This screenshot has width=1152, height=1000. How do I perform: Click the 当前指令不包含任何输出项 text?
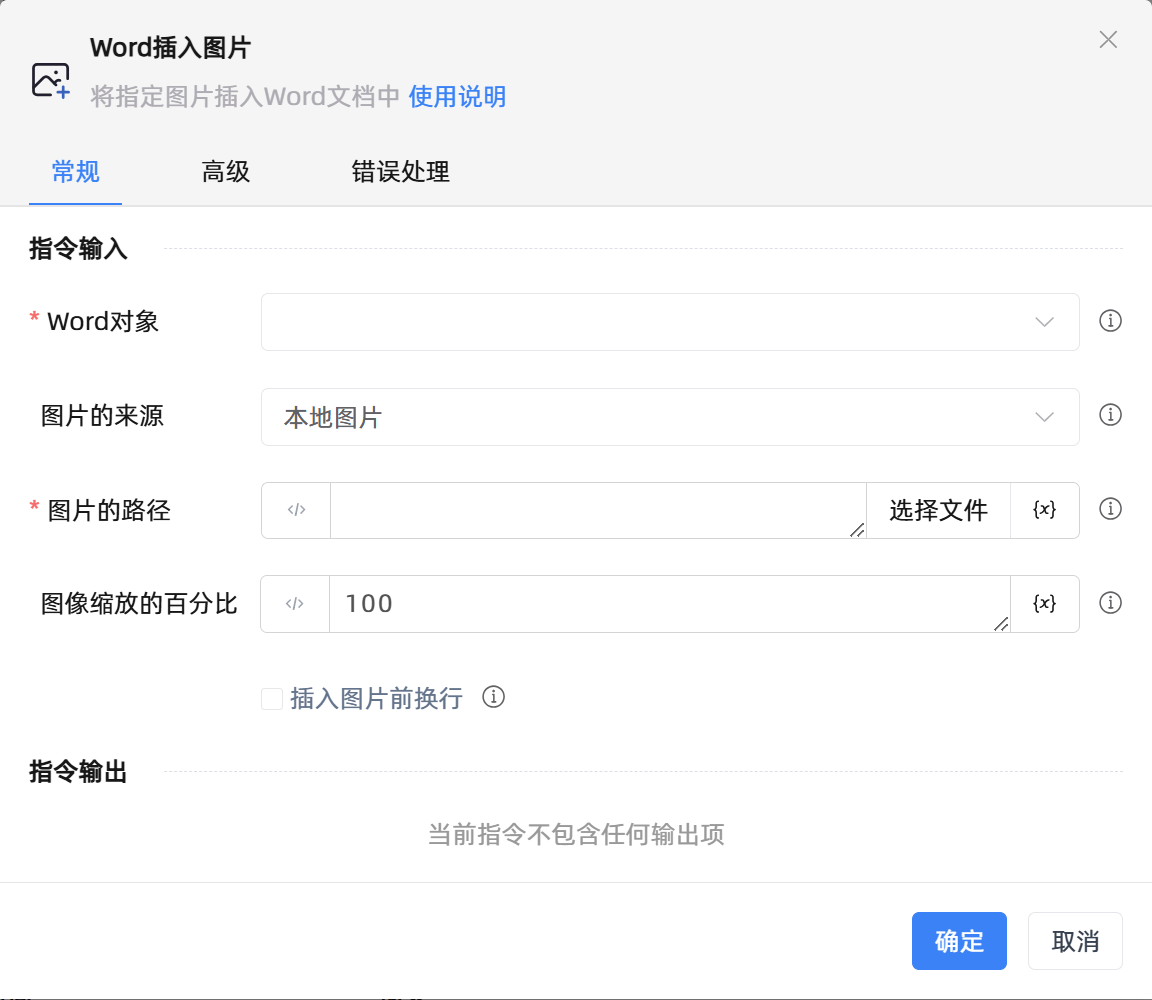tap(576, 835)
